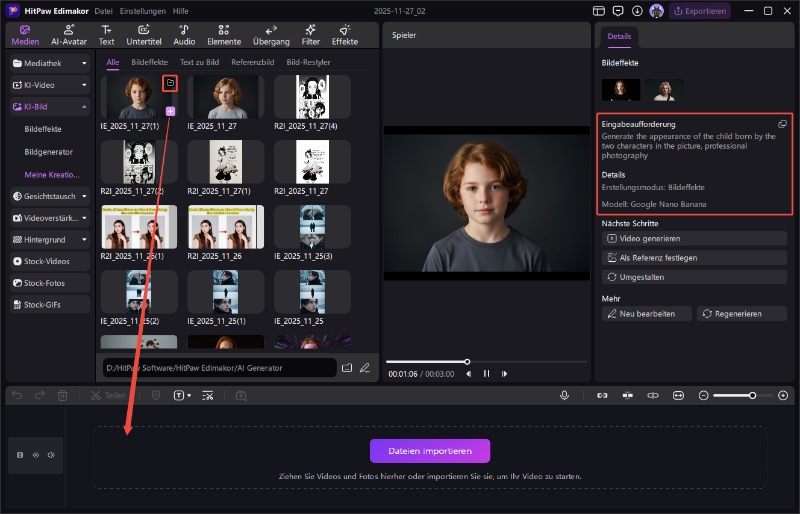Click the purple plus on first thumbnail

pyautogui.click(x=171, y=111)
